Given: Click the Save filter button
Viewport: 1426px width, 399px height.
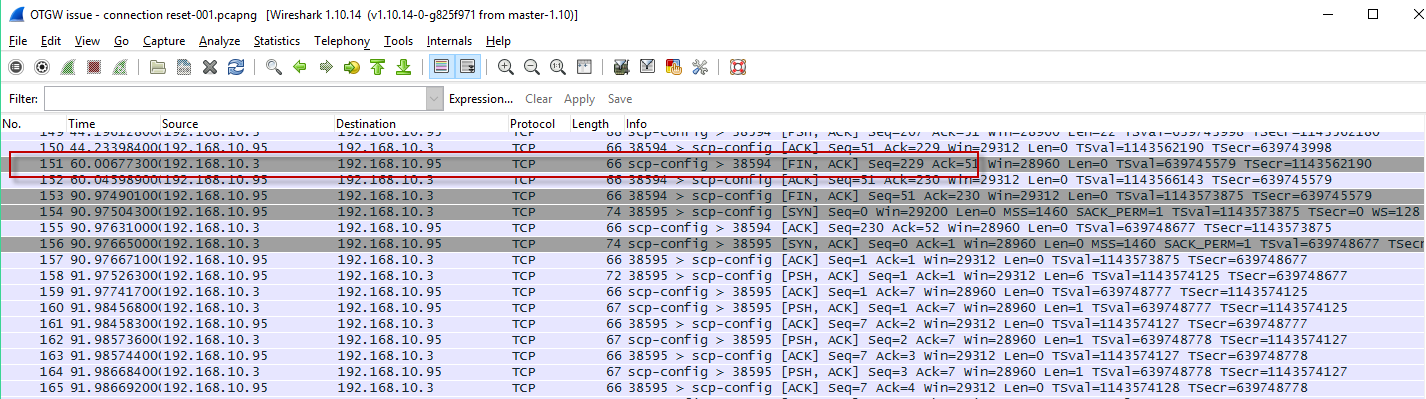Looking at the screenshot, I should click(x=620, y=99).
